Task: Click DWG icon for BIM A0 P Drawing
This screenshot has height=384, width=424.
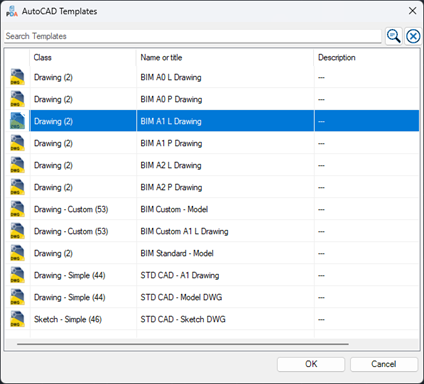Action: (x=17, y=99)
